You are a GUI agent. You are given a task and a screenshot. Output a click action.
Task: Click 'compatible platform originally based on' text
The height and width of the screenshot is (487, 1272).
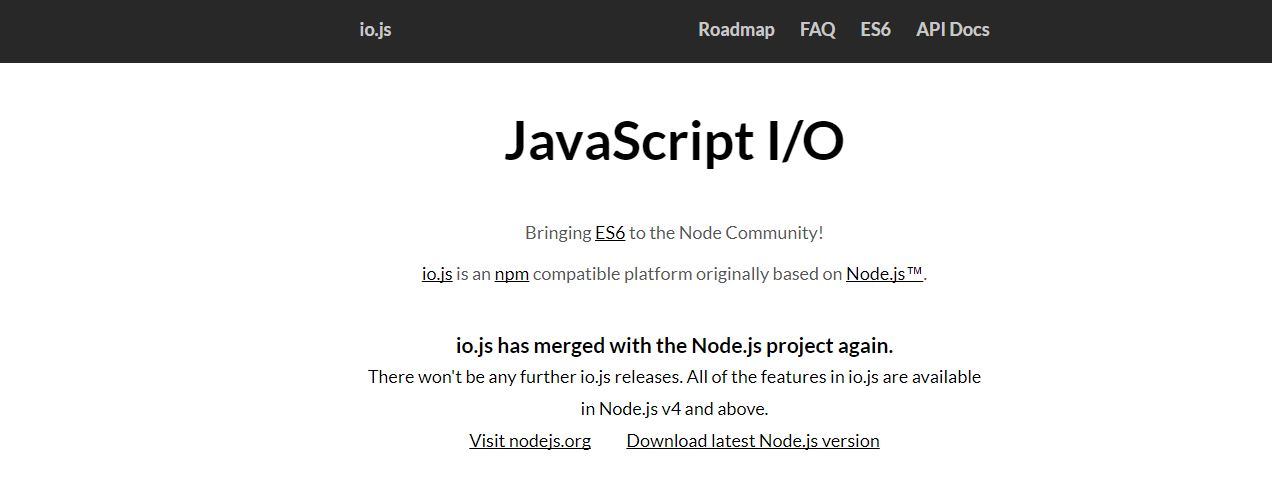point(687,274)
